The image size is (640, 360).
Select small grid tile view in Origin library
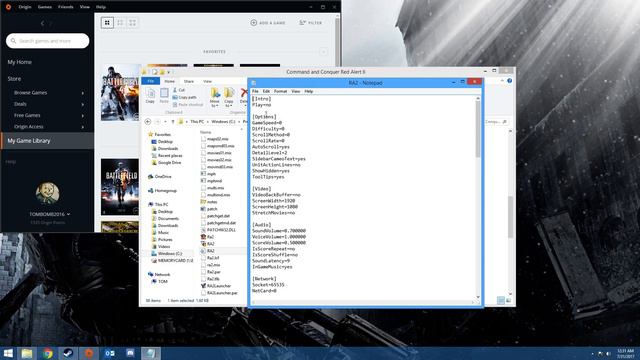[x=107, y=23]
